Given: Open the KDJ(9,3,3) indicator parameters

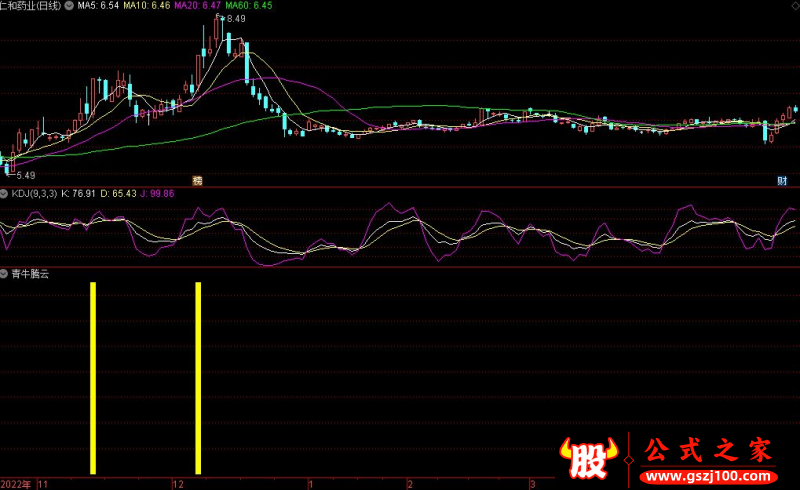Looking at the screenshot, I should point(35,193).
